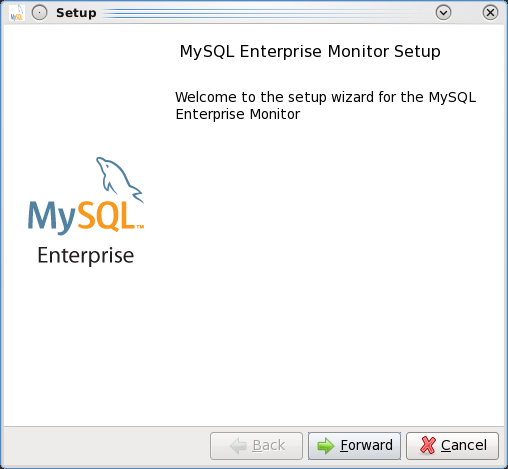
Task: Go to previous step with the Back button
Action: pyautogui.click(x=256, y=446)
